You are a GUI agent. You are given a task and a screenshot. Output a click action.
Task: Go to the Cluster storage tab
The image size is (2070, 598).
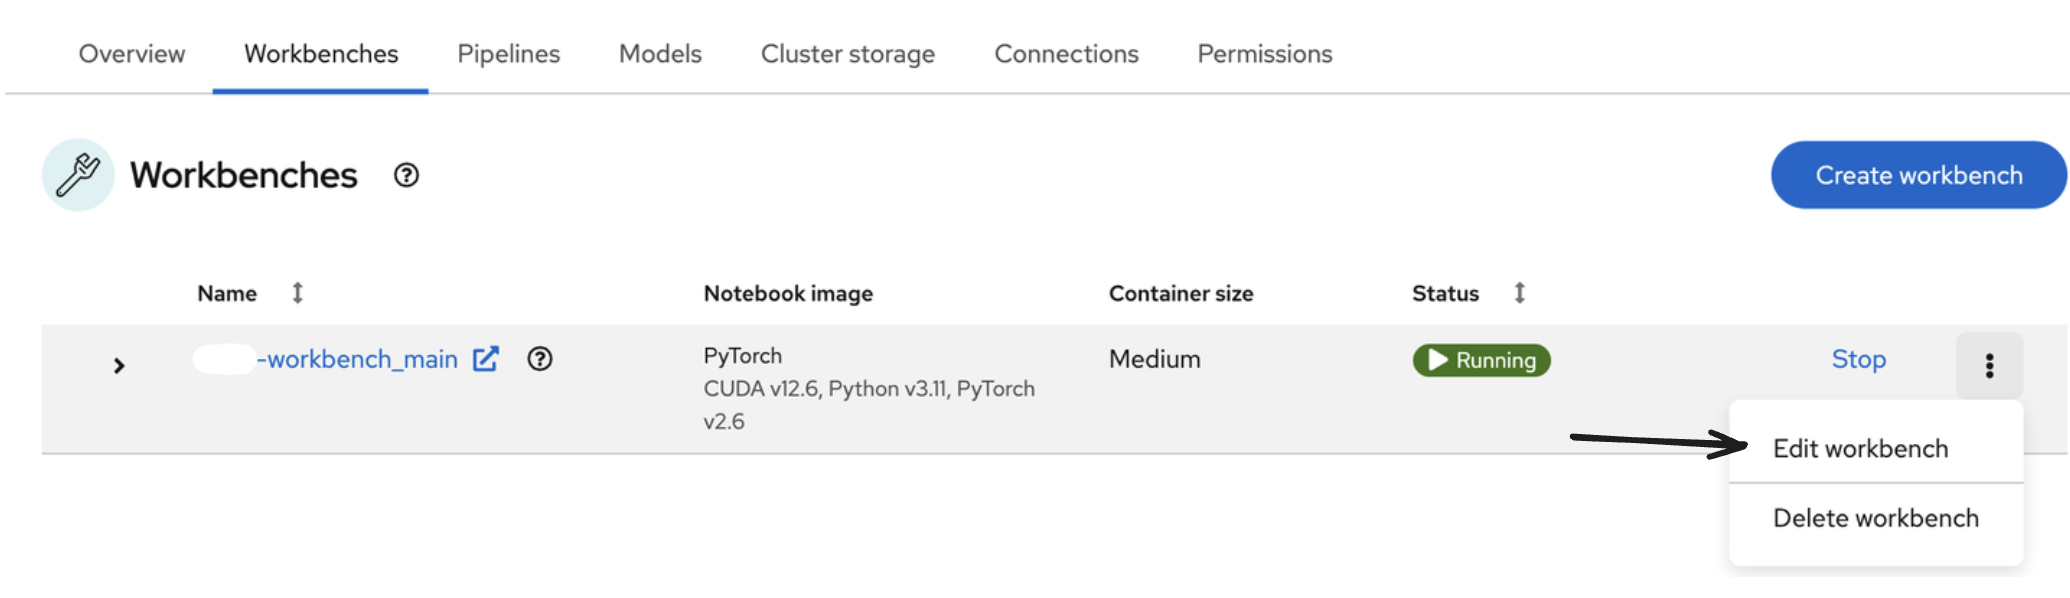(x=848, y=54)
